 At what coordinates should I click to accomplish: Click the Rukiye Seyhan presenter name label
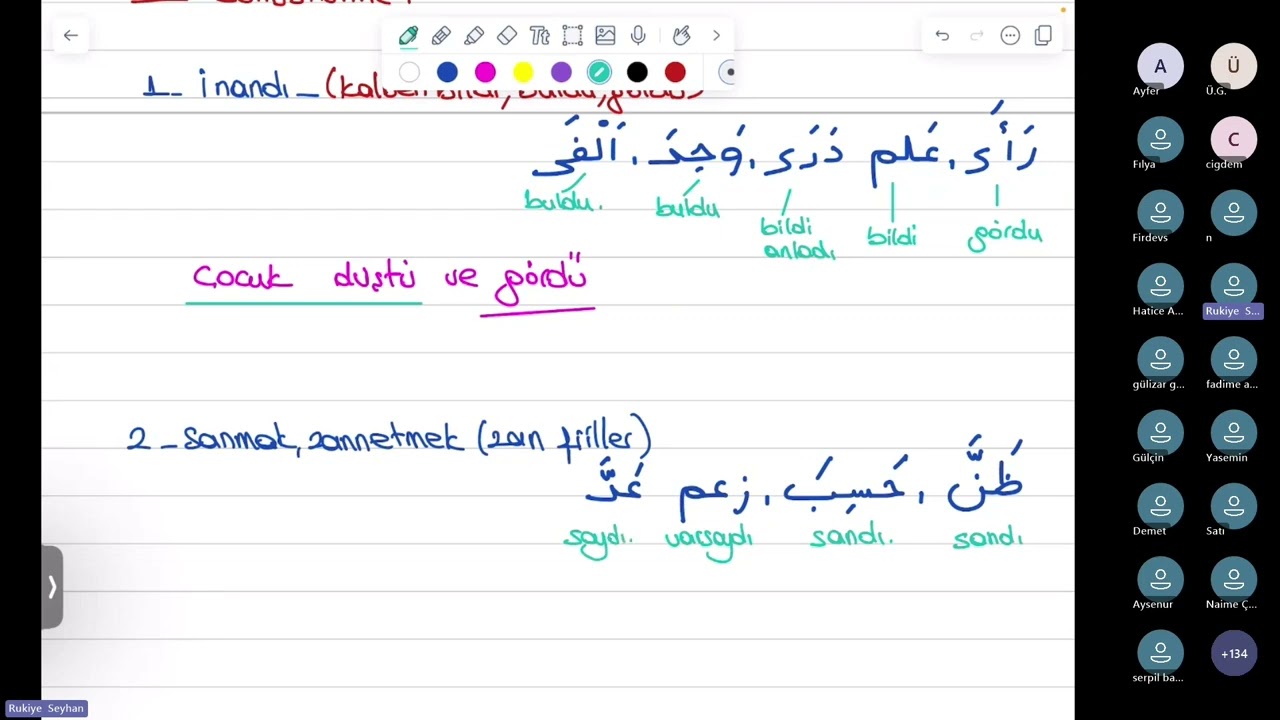point(46,708)
